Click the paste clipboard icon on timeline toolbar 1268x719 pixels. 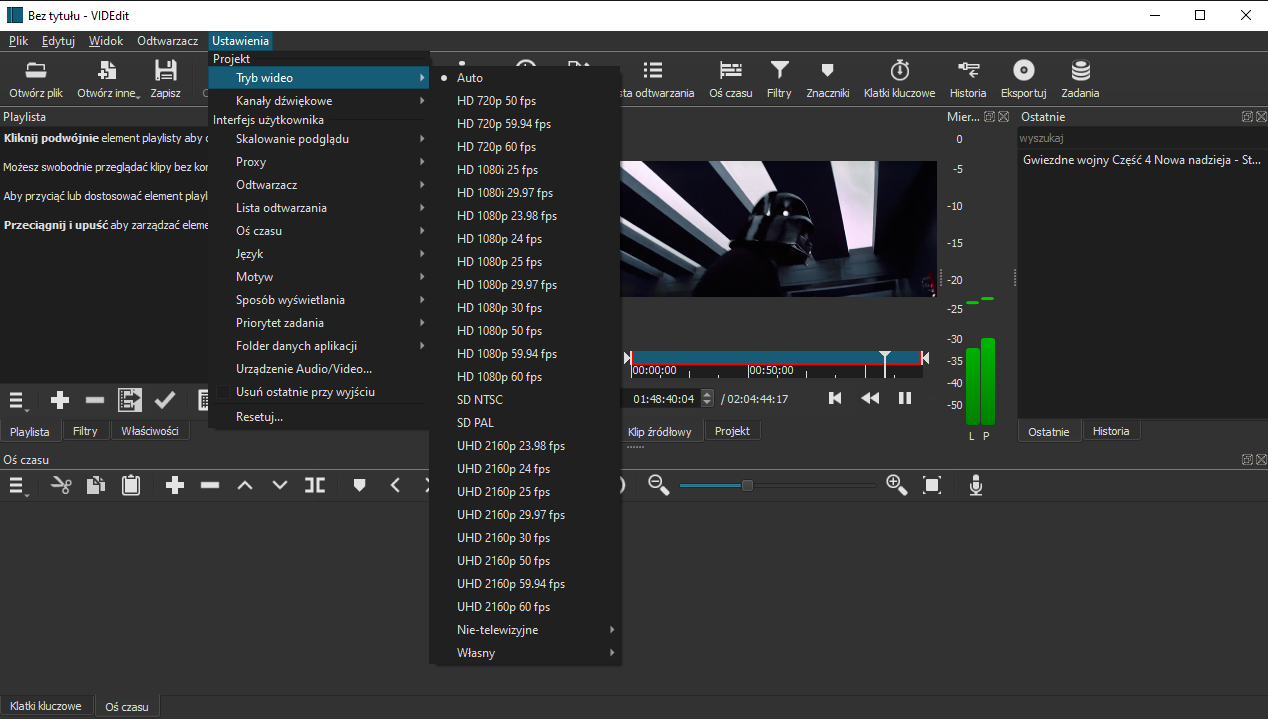click(x=130, y=485)
